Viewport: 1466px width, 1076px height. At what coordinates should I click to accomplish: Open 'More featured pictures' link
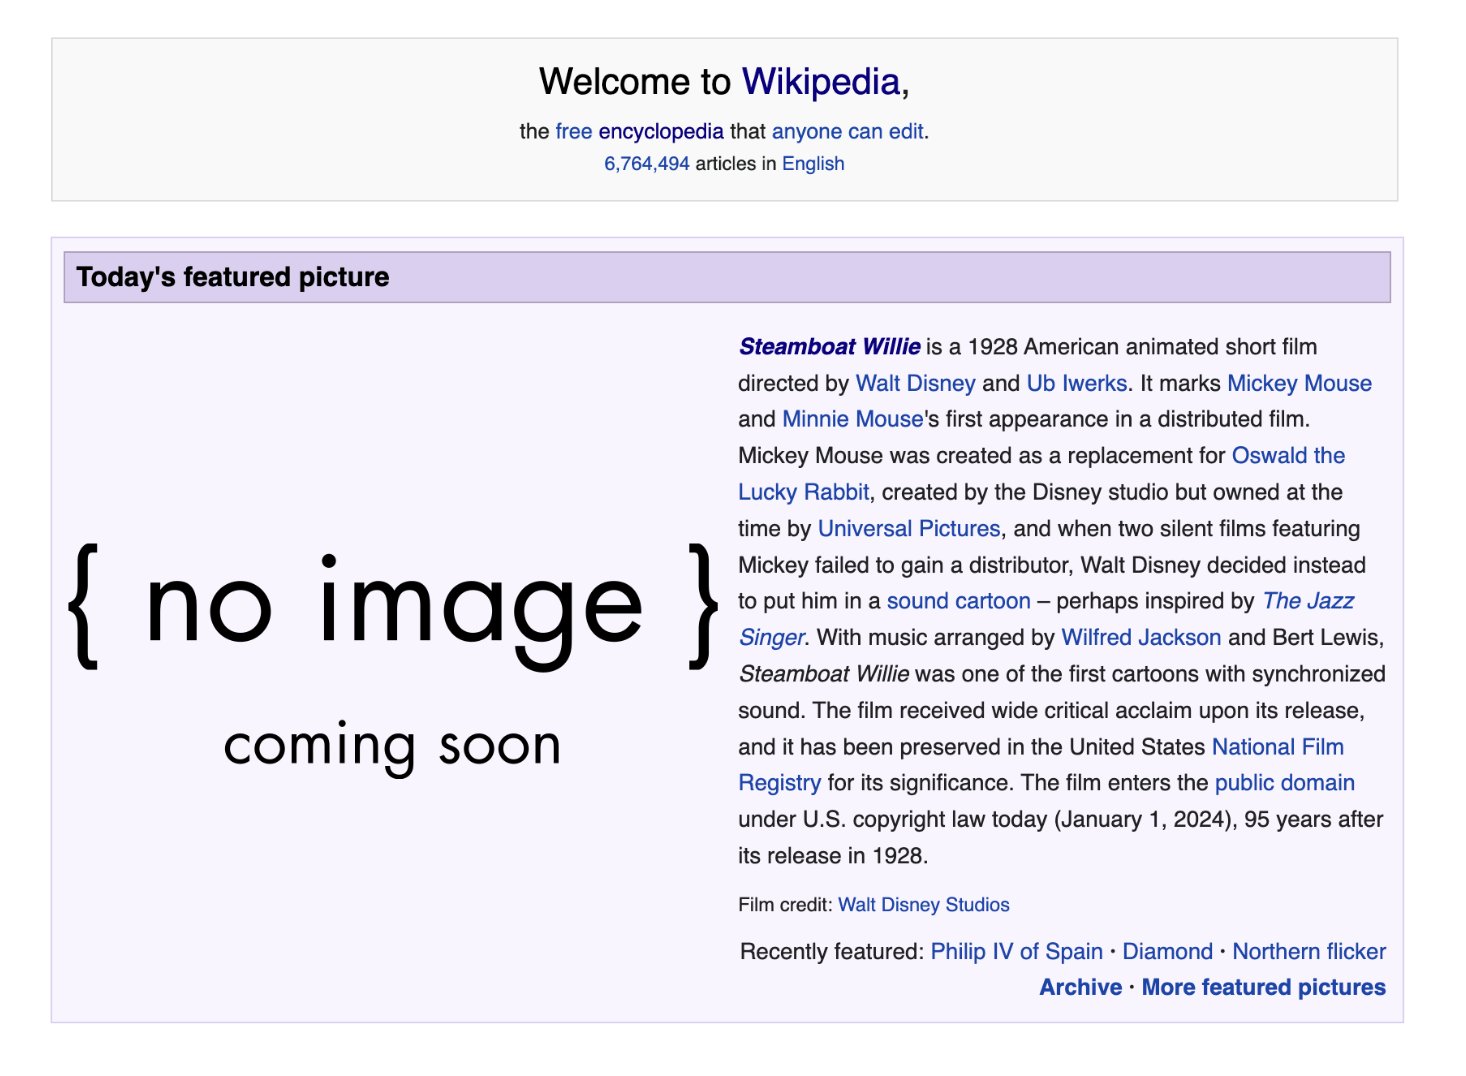pyautogui.click(x=1264, y=987)
